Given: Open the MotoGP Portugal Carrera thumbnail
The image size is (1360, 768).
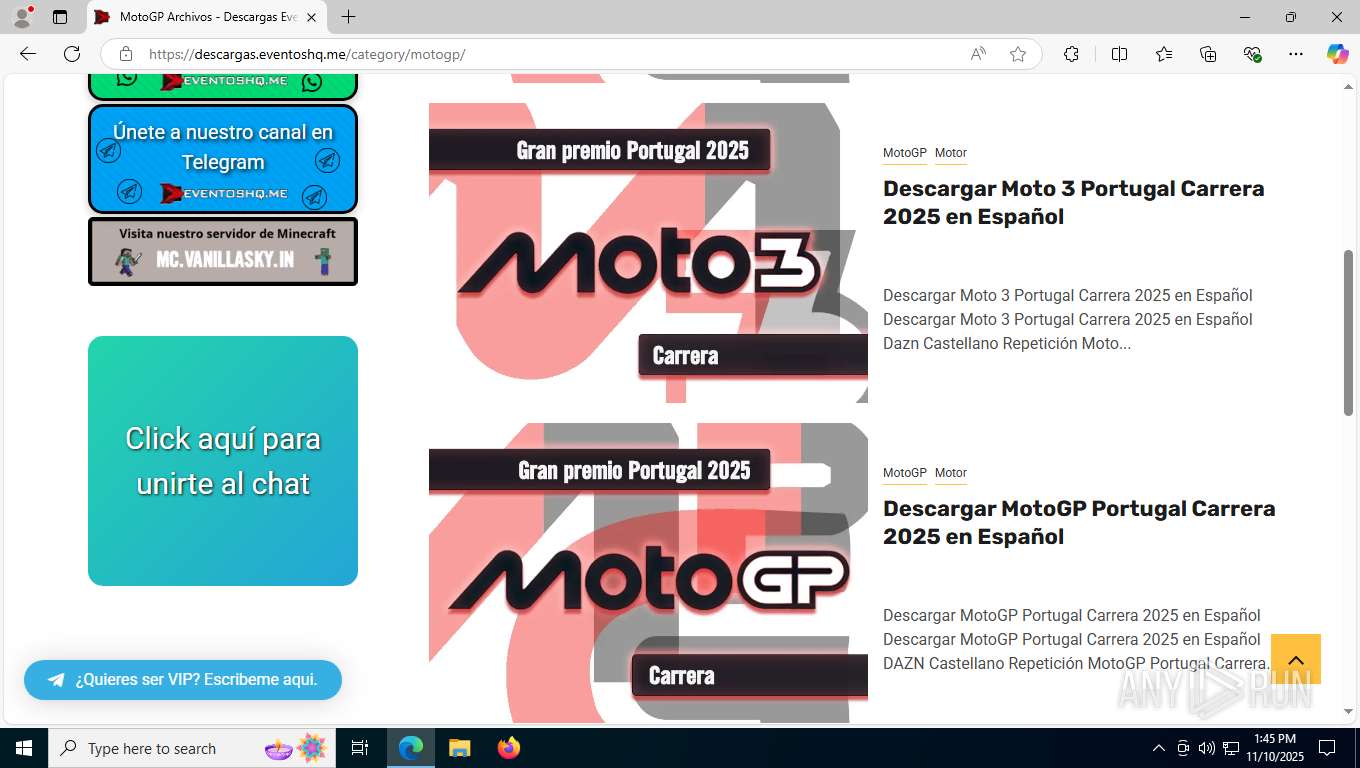Looking at the screenshot, I should point(648,573).
